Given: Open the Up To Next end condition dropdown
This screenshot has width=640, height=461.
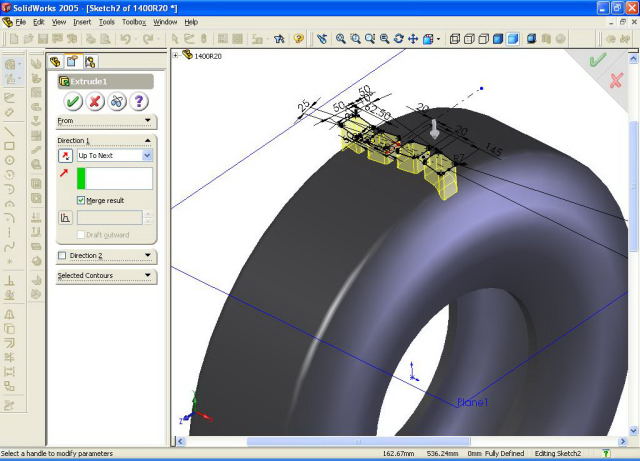Looking at the screenshot, I should (147, 156).
